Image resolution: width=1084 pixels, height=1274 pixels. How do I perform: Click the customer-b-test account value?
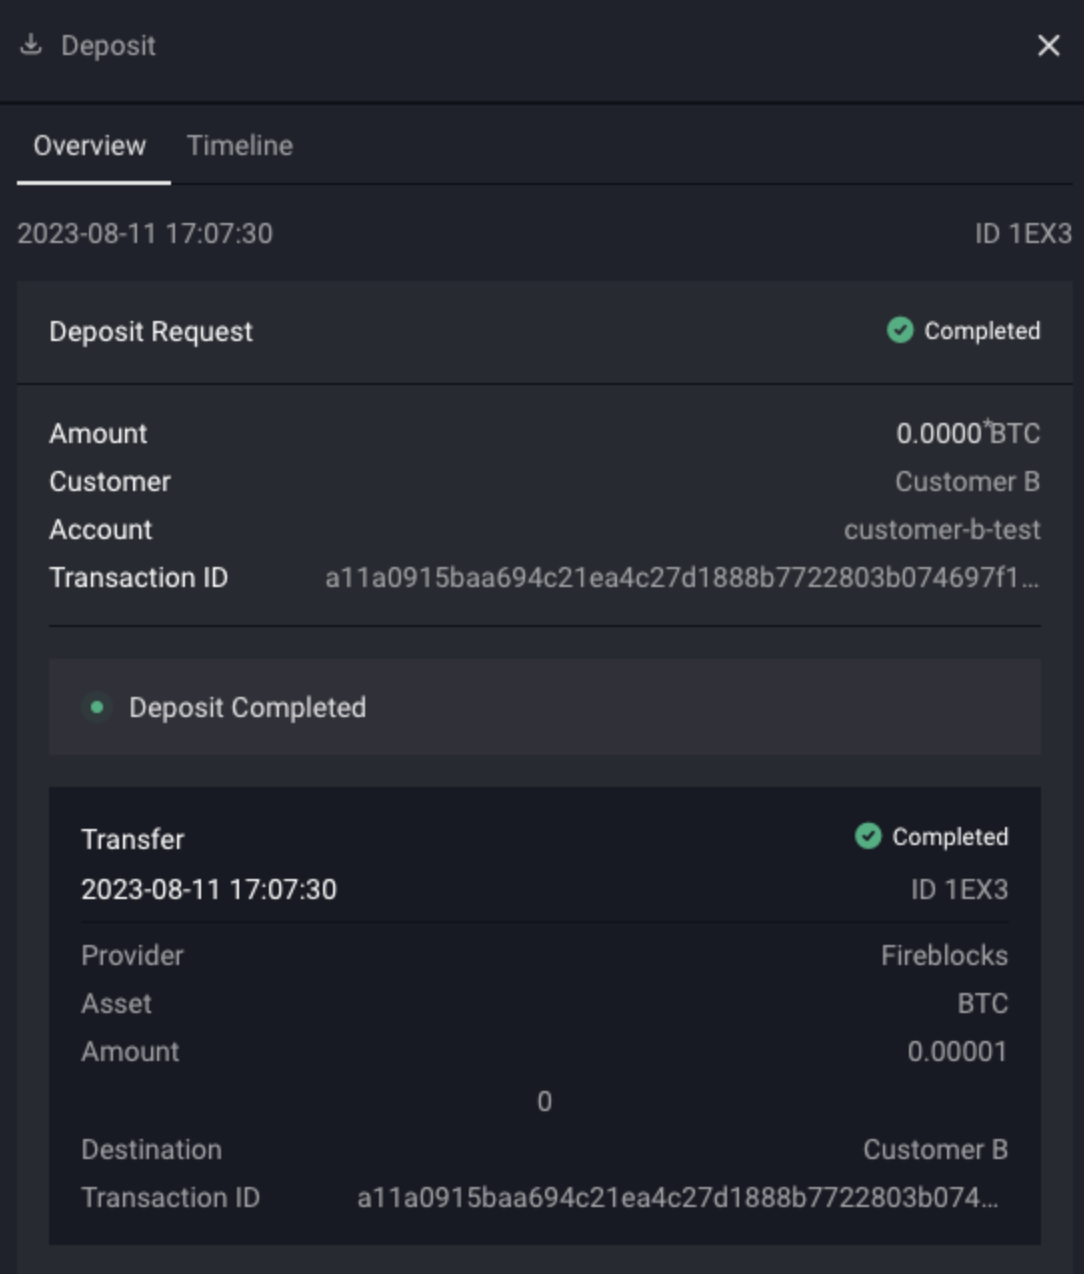[942, 530]
